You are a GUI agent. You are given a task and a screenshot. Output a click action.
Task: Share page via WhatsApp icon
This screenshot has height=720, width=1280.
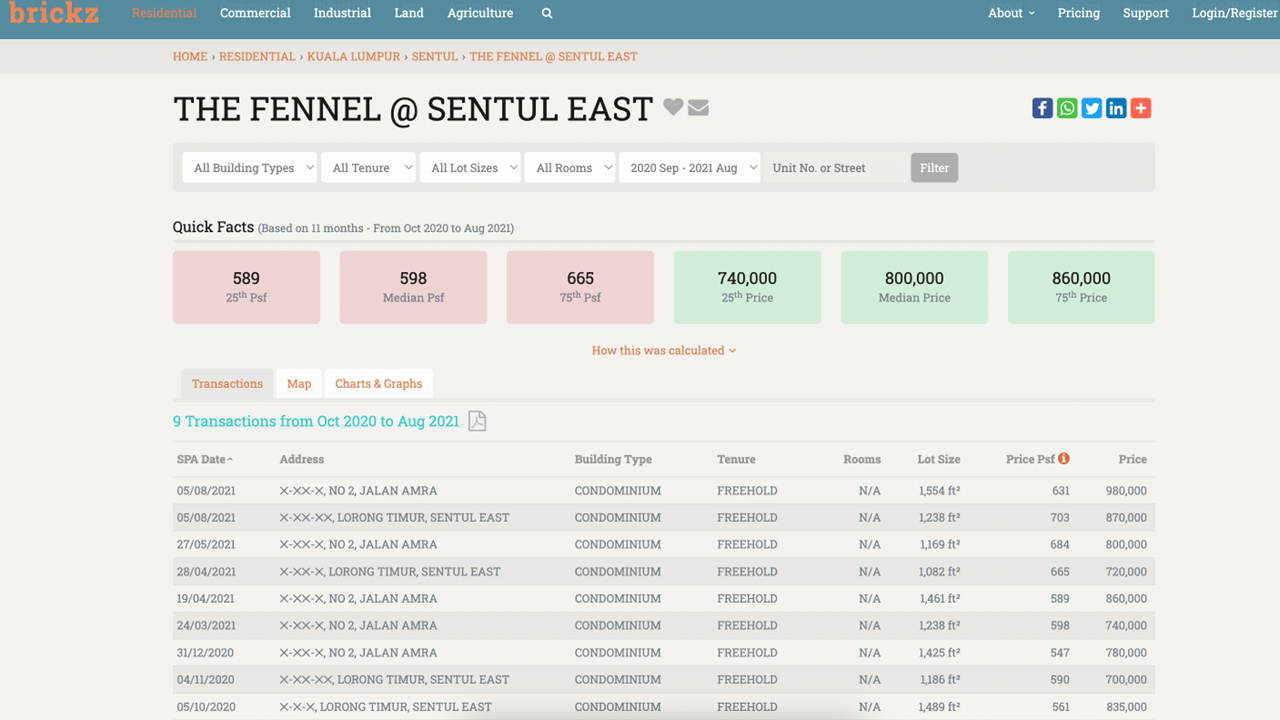click(1067, 108)
